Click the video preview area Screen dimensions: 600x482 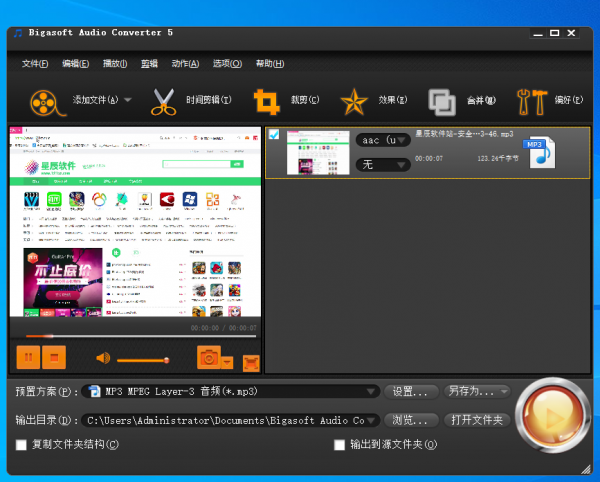[x=135, y=222]
